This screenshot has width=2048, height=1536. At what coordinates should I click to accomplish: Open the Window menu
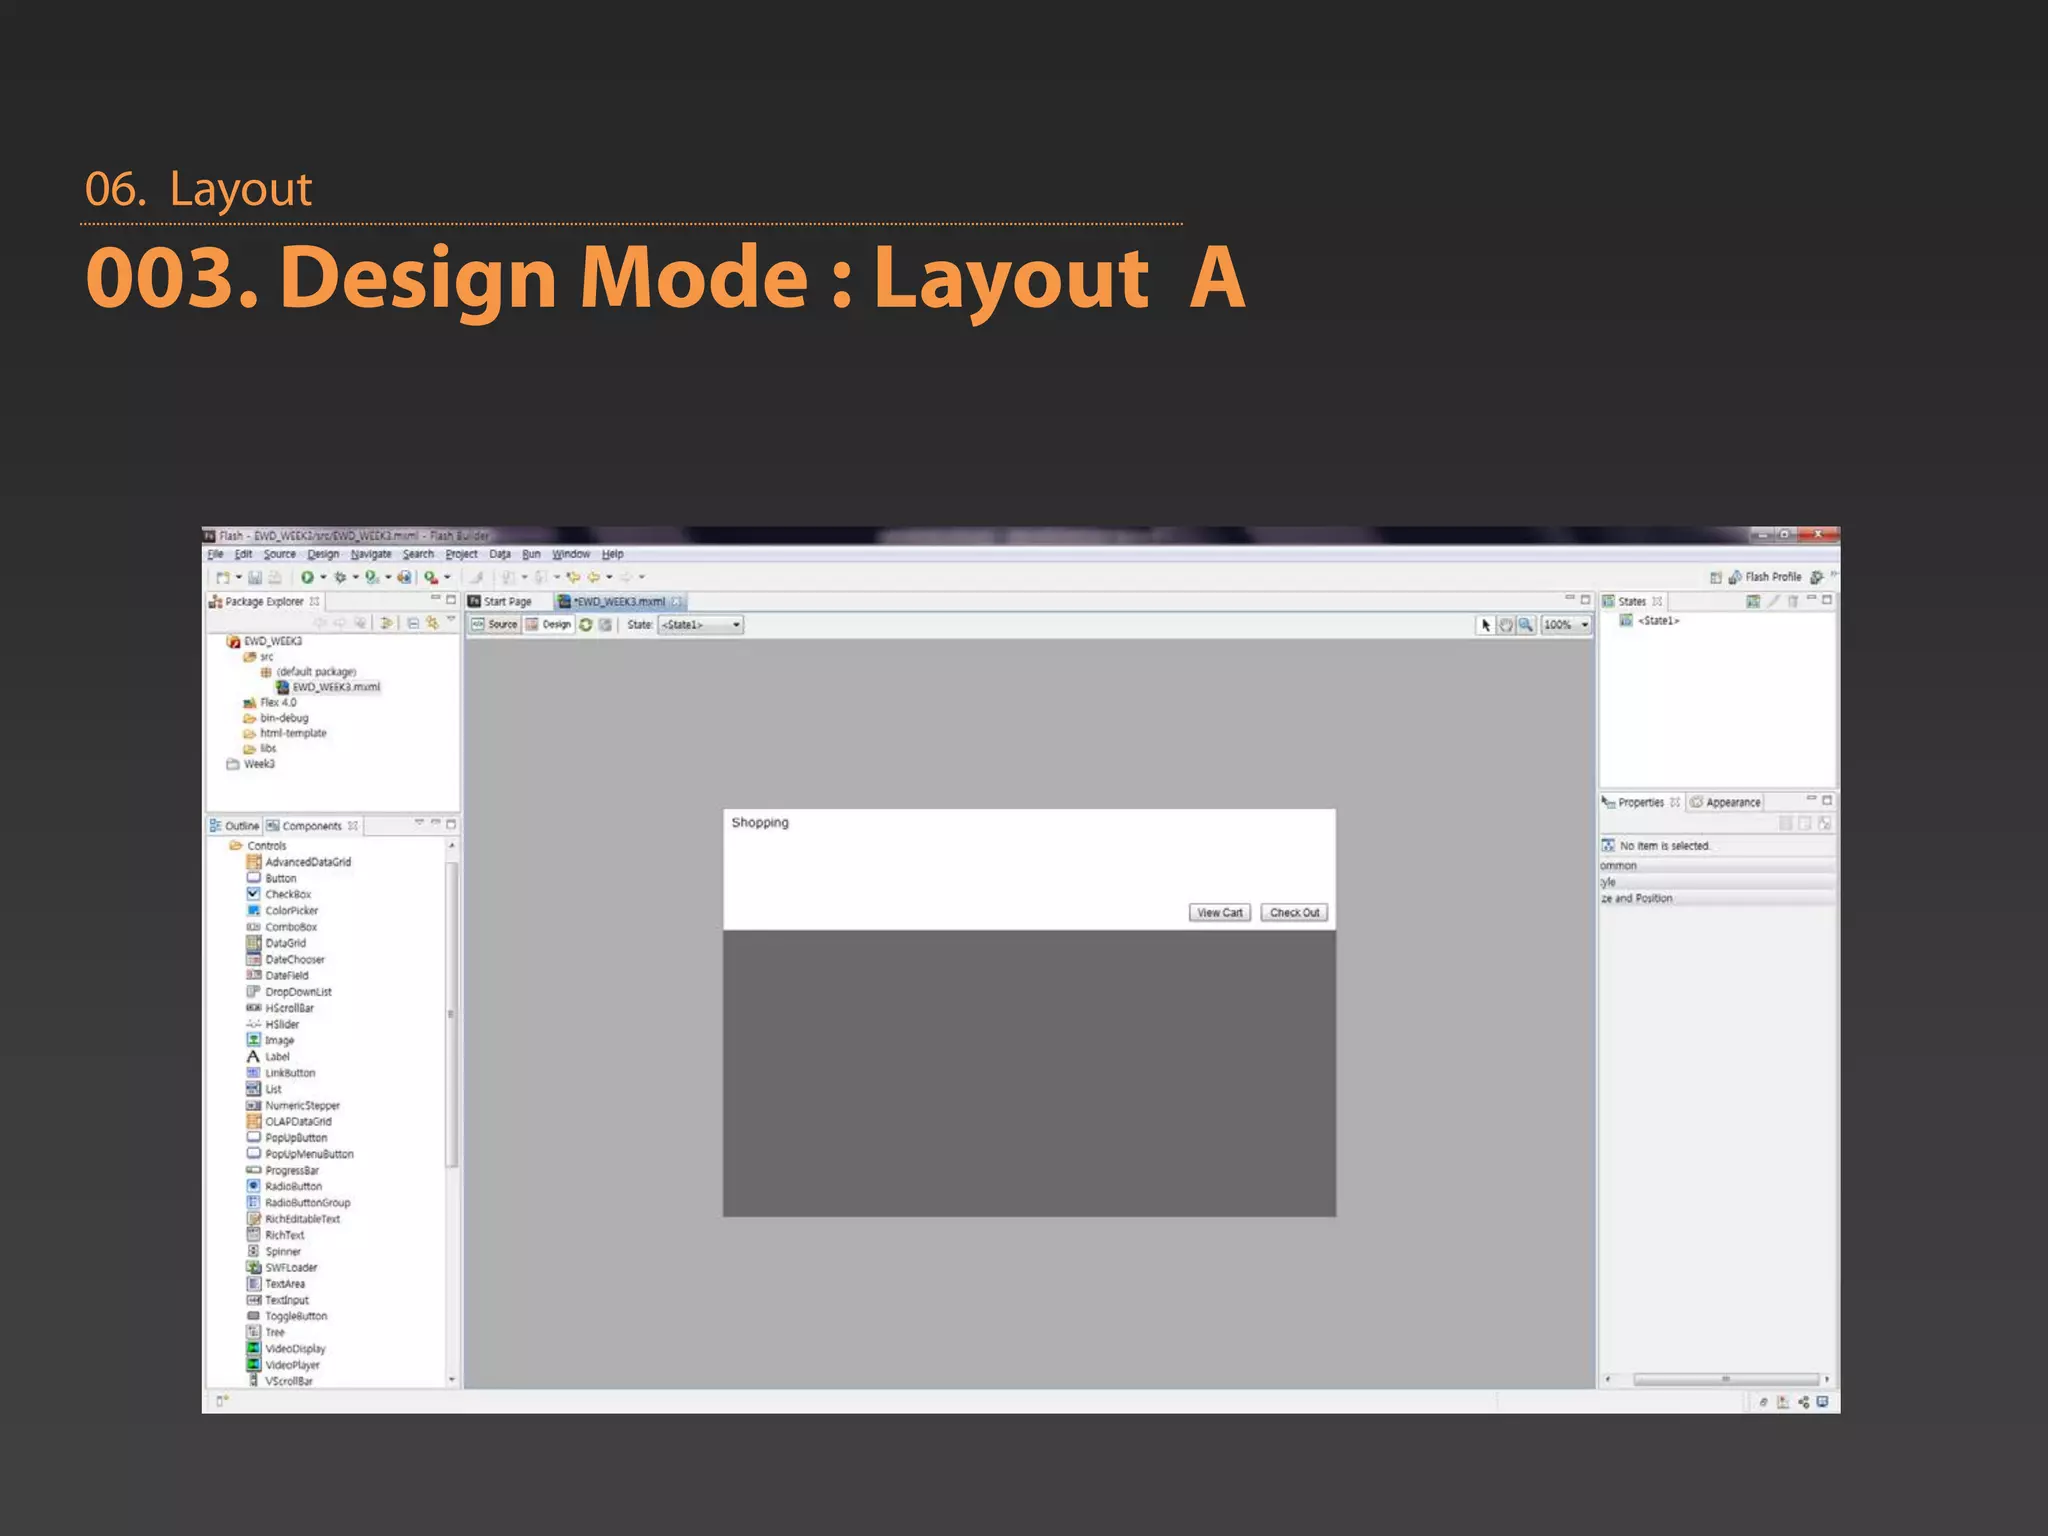571,554
